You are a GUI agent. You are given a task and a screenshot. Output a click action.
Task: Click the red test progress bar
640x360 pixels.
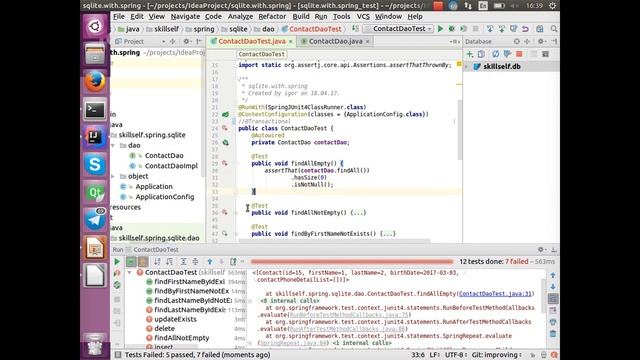pyautogui.click(x=352, y=262)
